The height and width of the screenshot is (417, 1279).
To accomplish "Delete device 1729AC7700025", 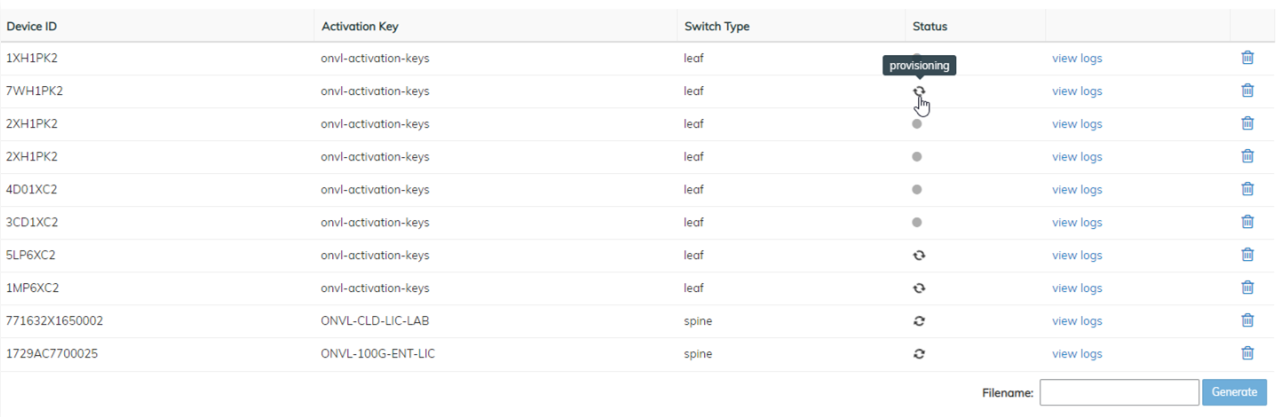I will pos(1247,353).
